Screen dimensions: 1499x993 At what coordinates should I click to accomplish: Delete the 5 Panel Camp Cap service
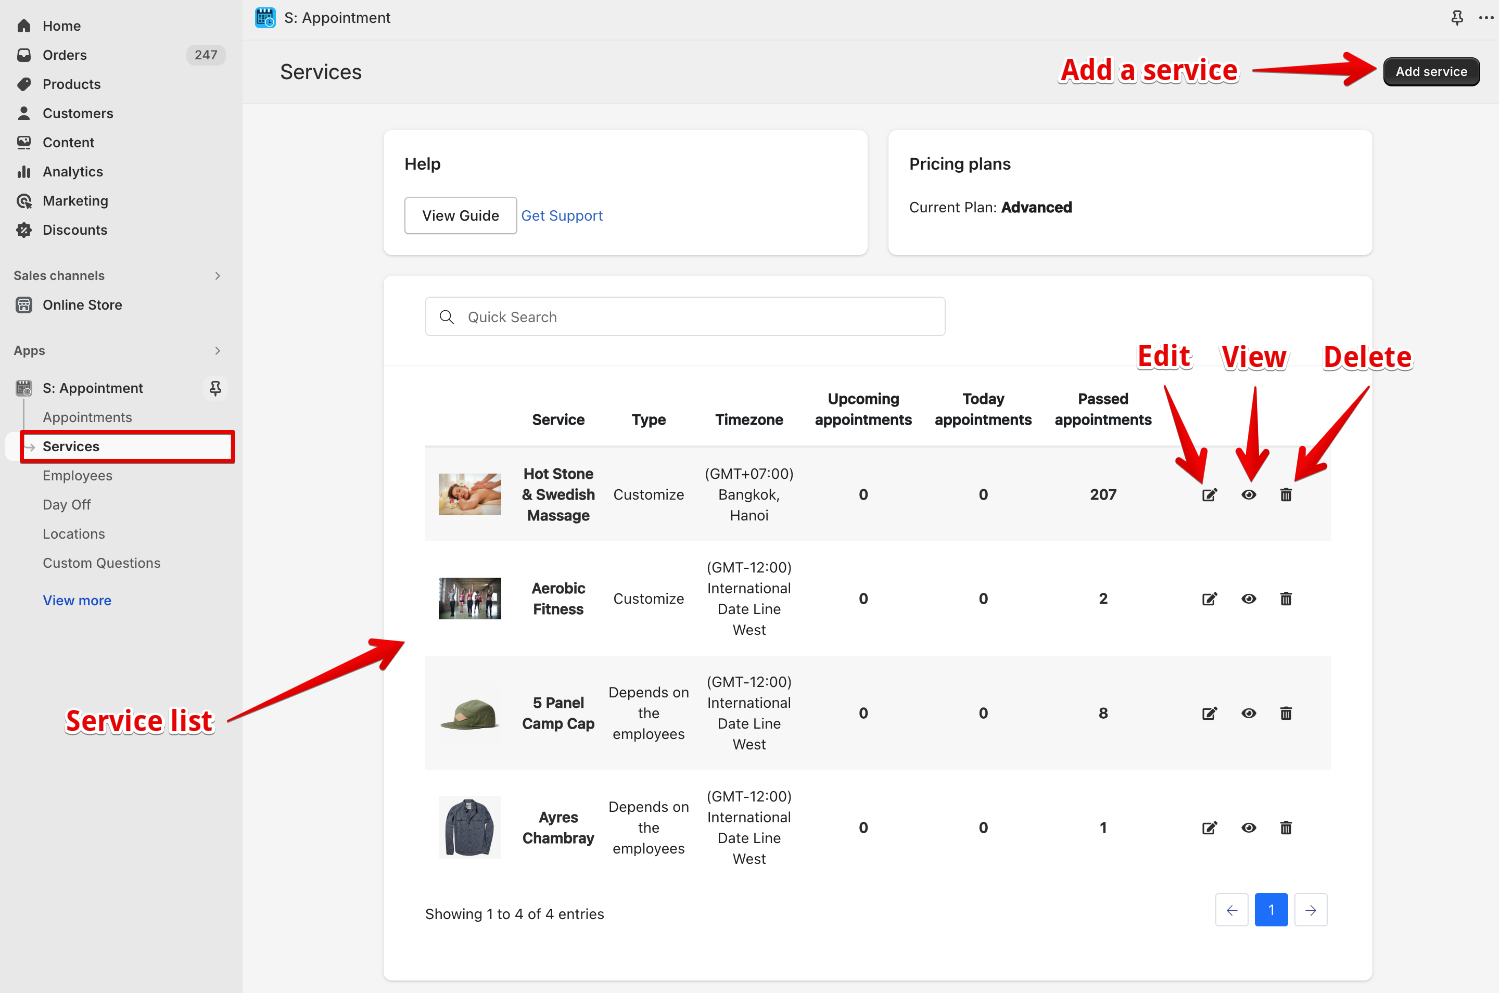pyautogui.click(x=1286, y=713)
